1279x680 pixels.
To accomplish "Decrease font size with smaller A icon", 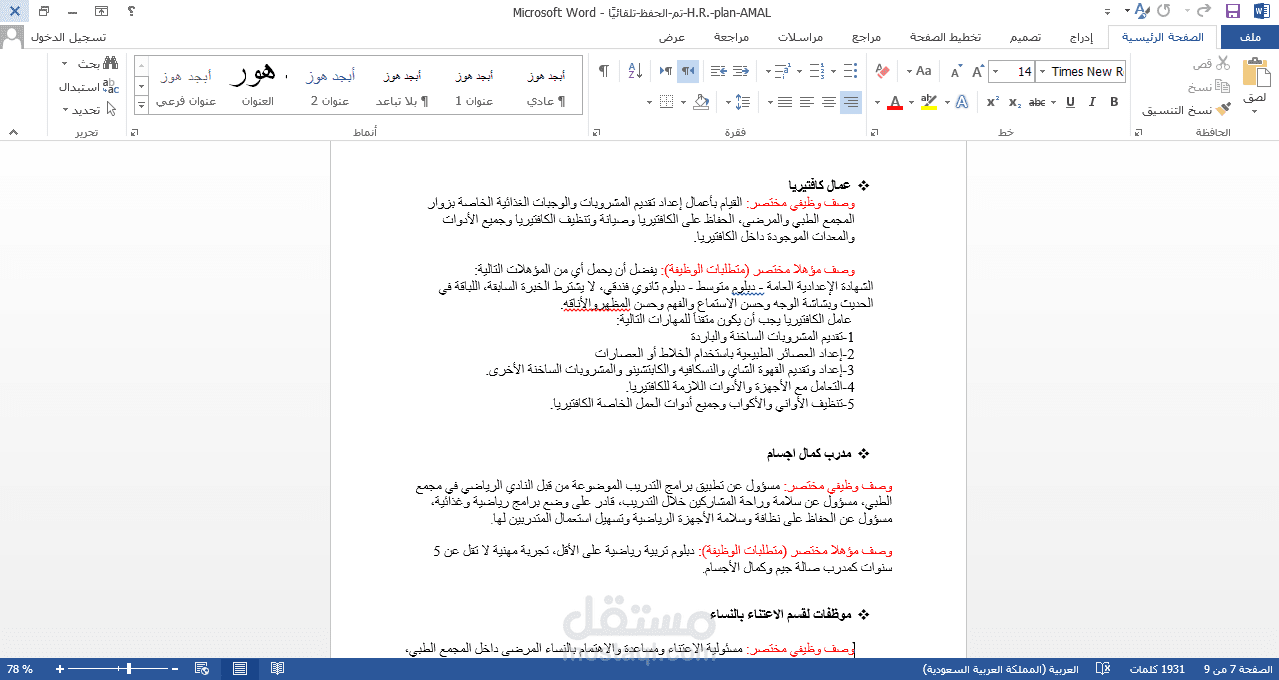I will [x=955, y=72].
